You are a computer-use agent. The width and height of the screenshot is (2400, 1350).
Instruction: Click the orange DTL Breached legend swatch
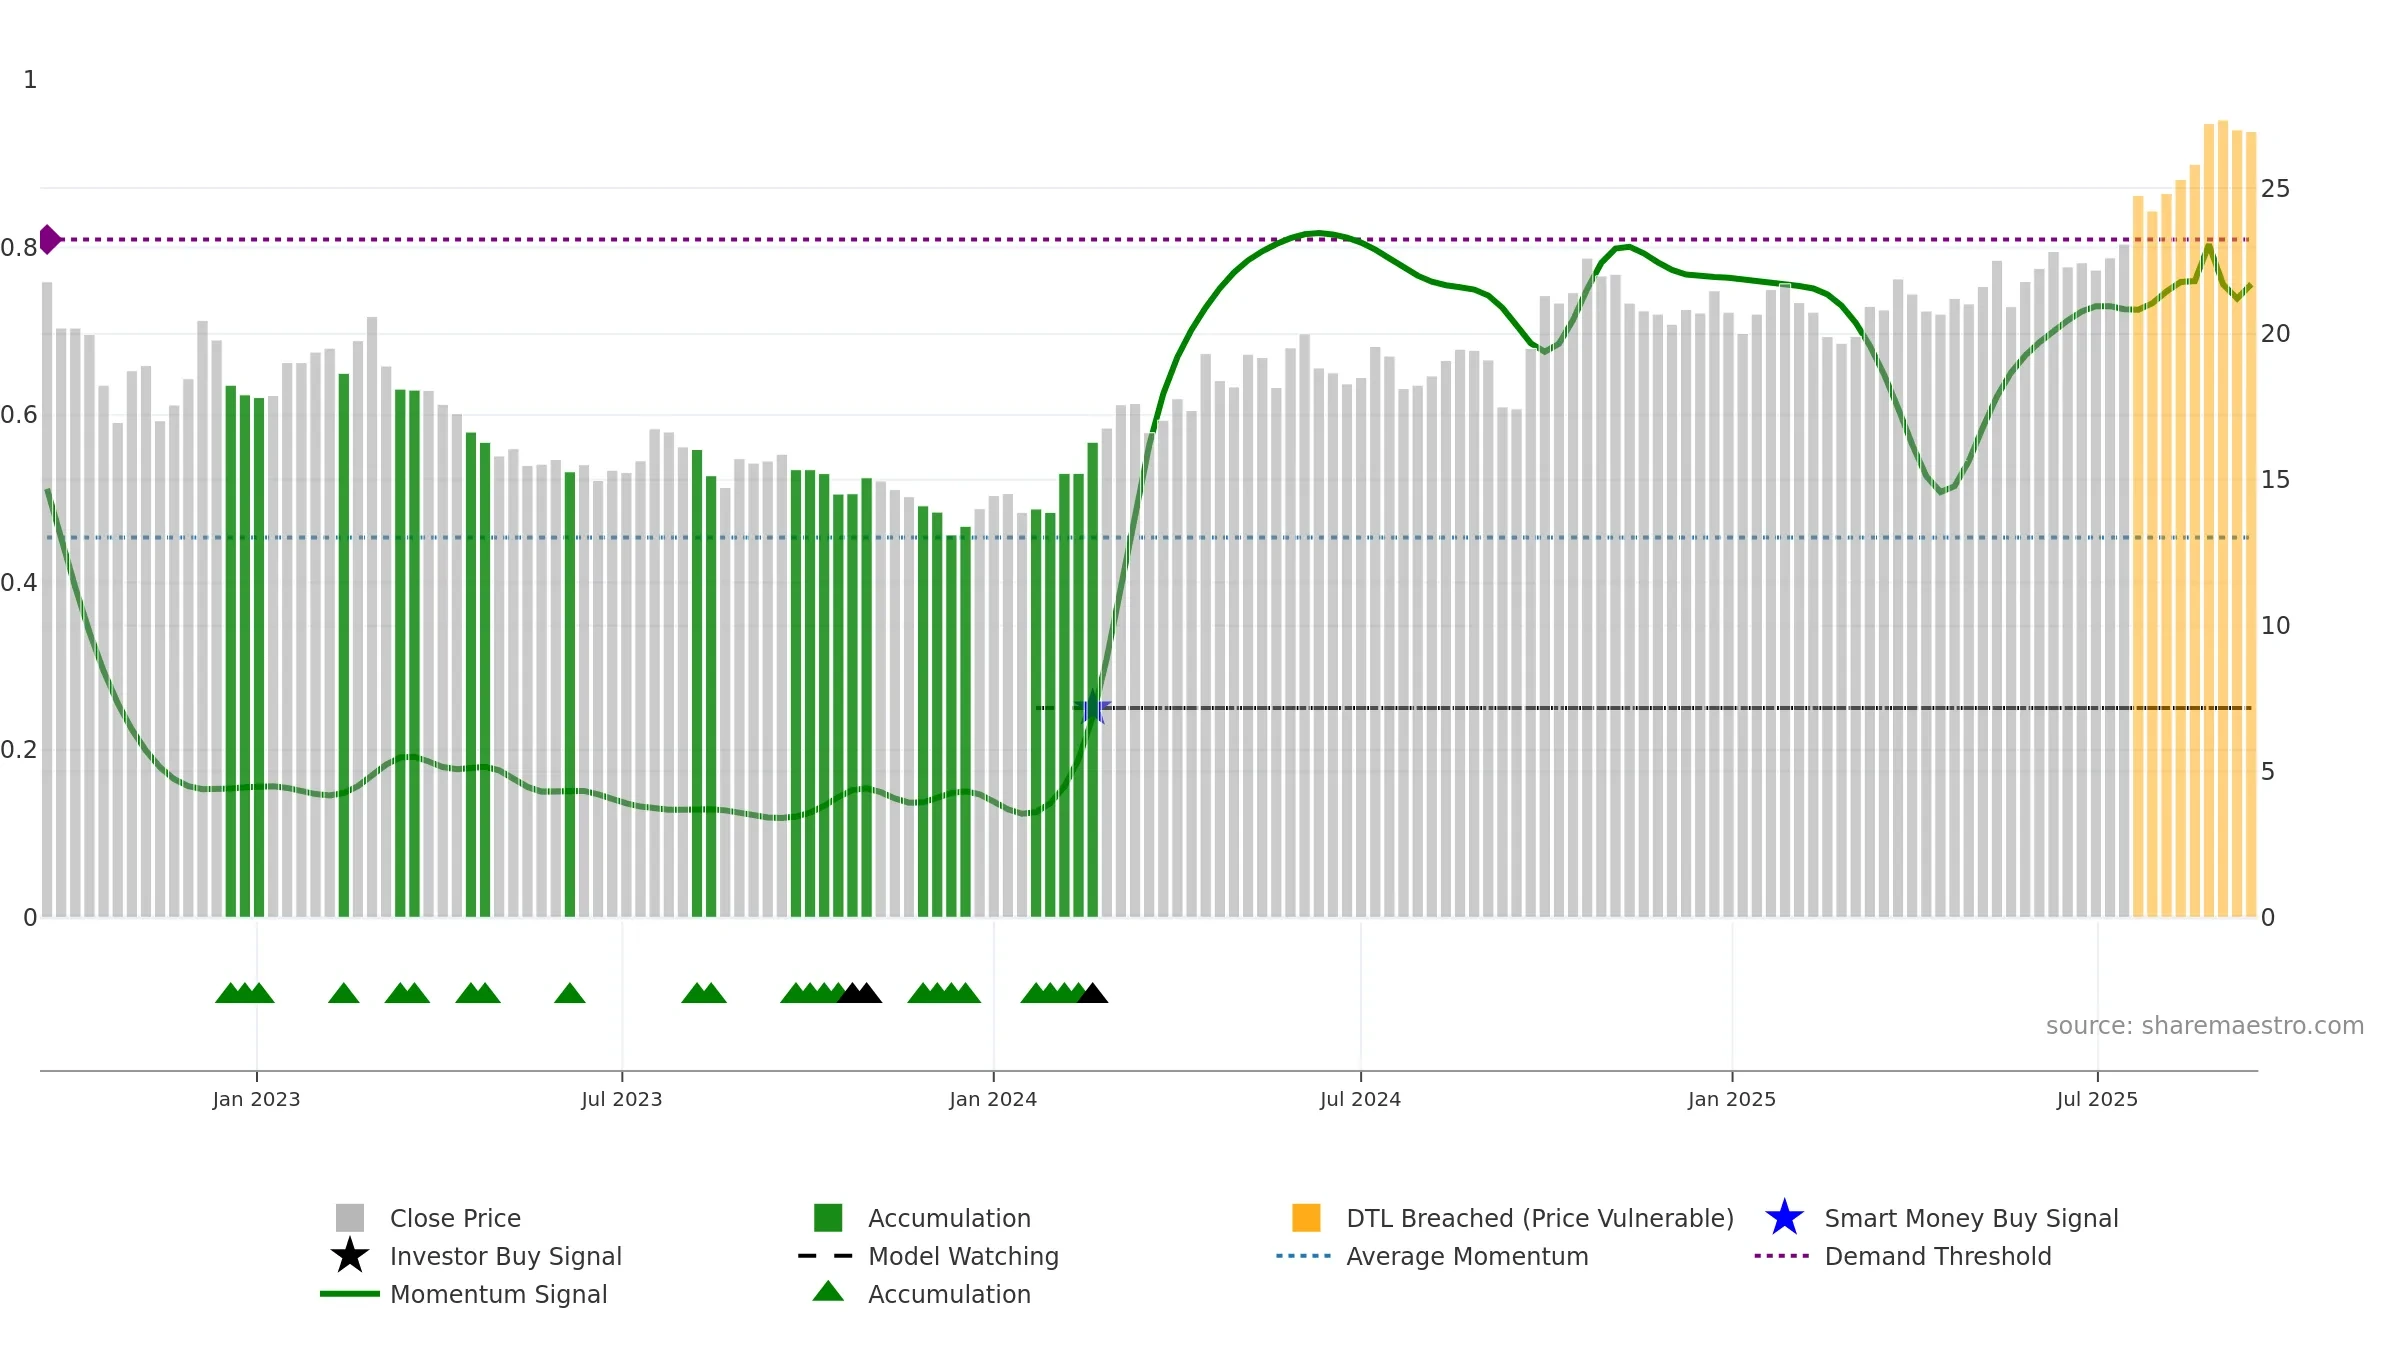tap(1306, 1218)
